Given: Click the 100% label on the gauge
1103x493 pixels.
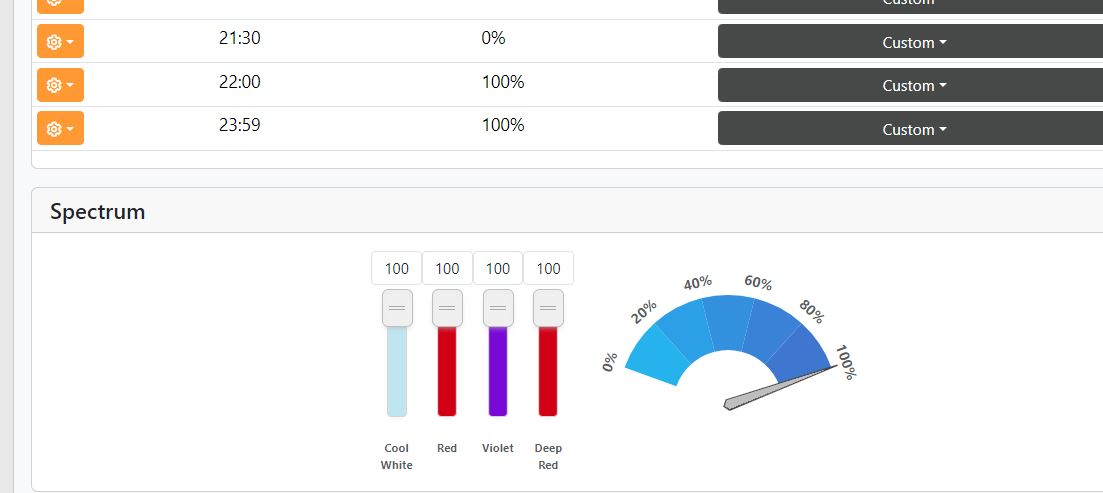Looking at the screenshot, I should tap(846, 362).
